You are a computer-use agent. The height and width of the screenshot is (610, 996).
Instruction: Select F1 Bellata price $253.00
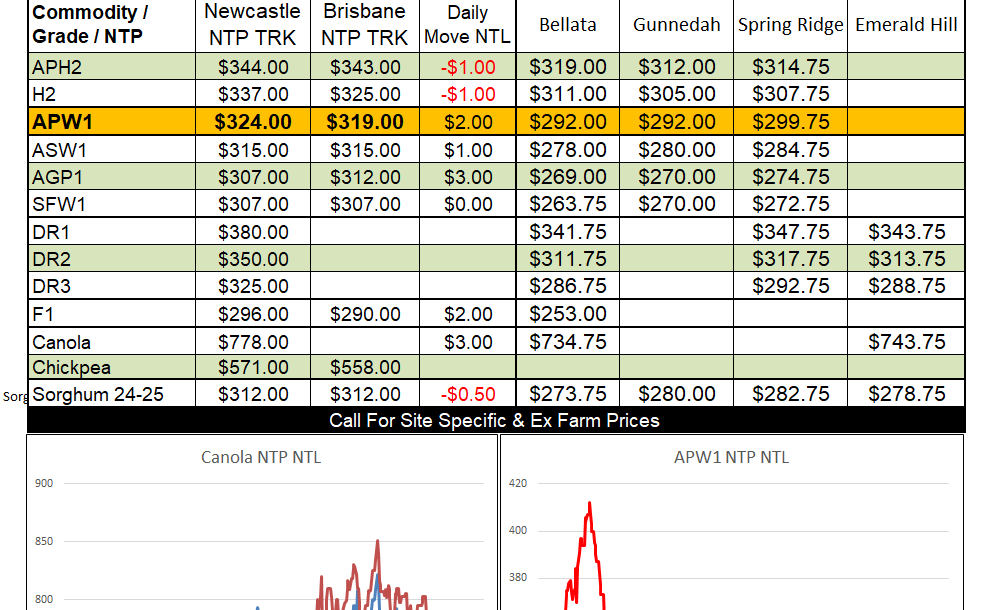(x=567, y=314)
